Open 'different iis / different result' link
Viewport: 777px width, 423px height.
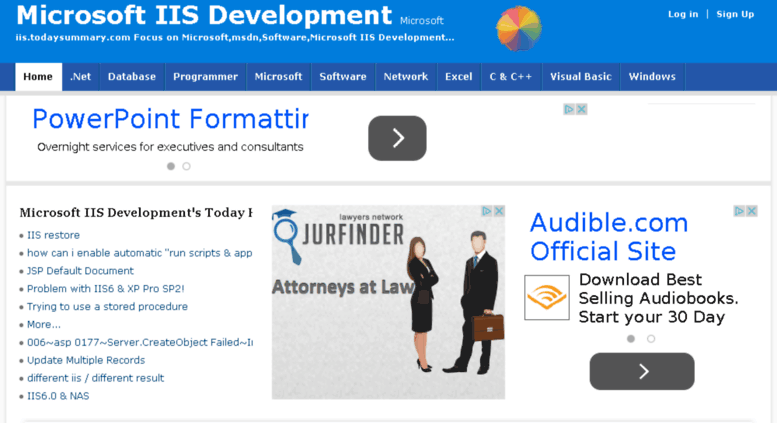[x=95, y=378]
